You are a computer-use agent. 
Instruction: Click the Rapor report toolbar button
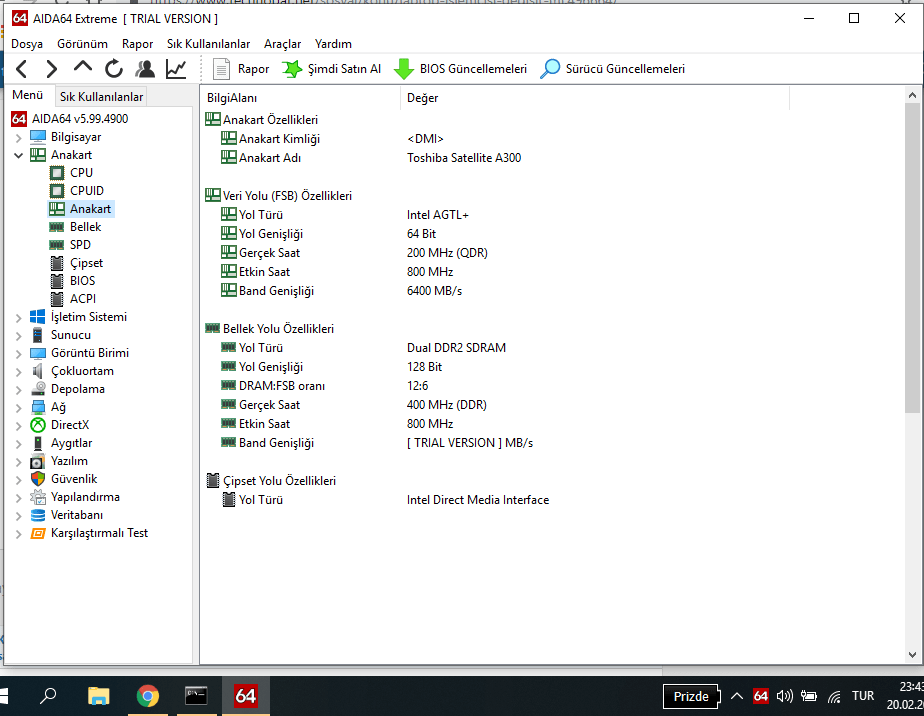click(240, 69)
